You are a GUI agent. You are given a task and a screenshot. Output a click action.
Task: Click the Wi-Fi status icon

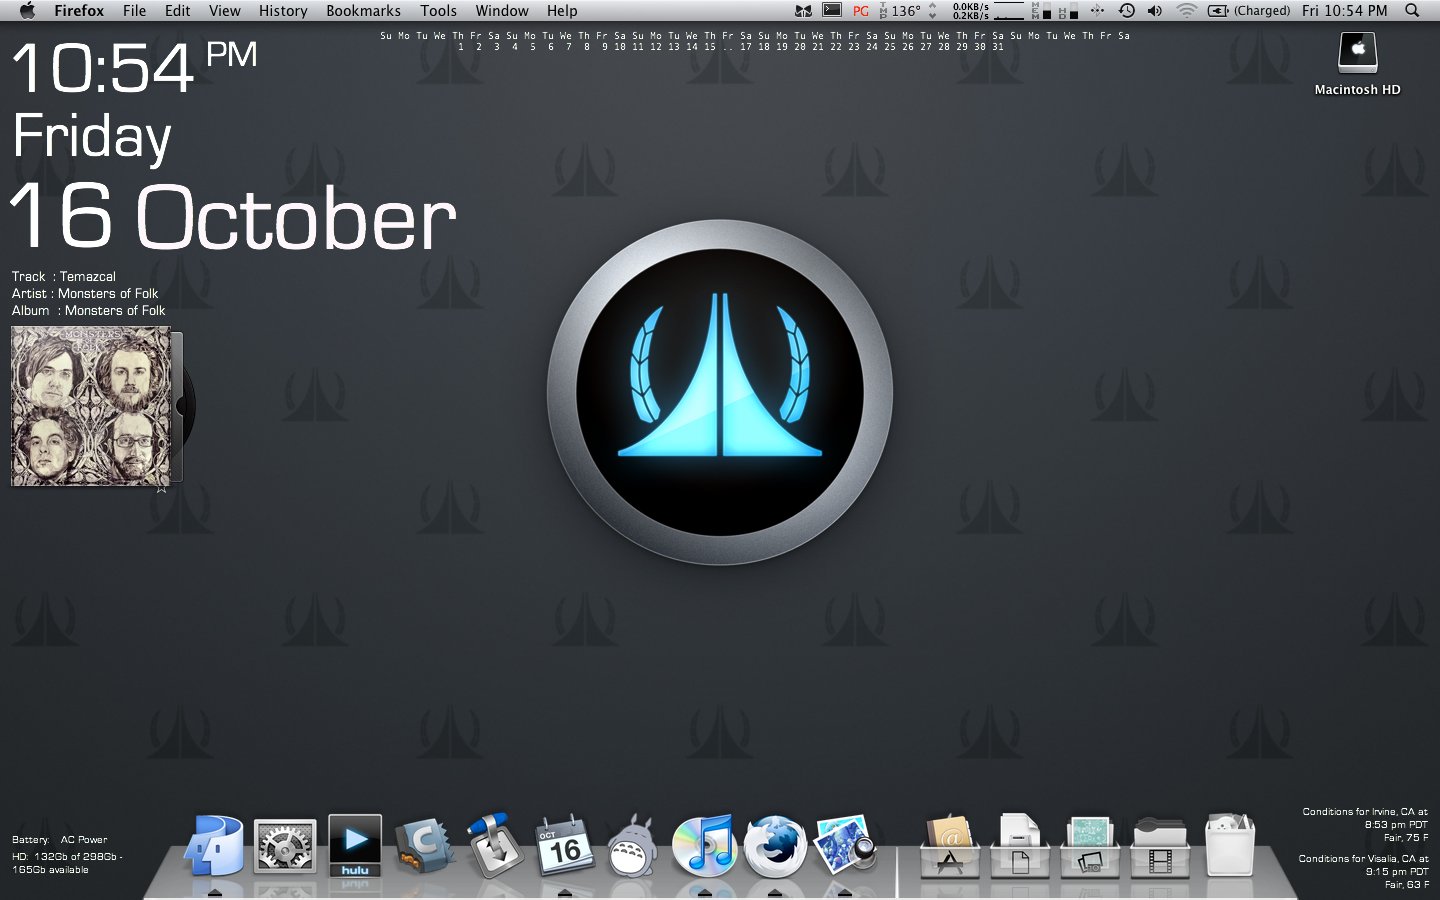pyautogui.click(x=1186, y=10)
